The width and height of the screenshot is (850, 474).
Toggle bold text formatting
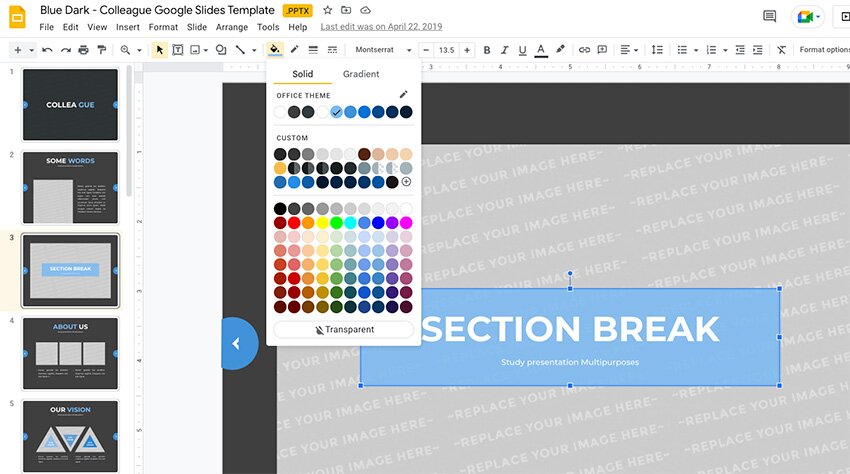[487, 49]
